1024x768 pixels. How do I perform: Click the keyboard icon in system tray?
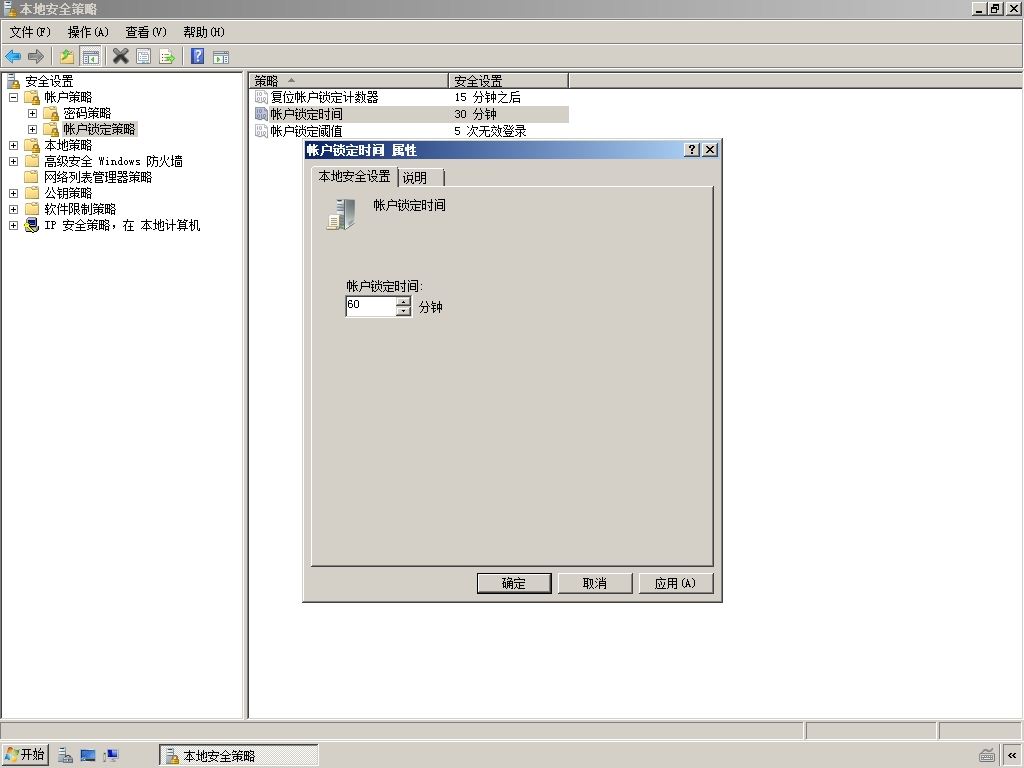[x=987, y=756]
